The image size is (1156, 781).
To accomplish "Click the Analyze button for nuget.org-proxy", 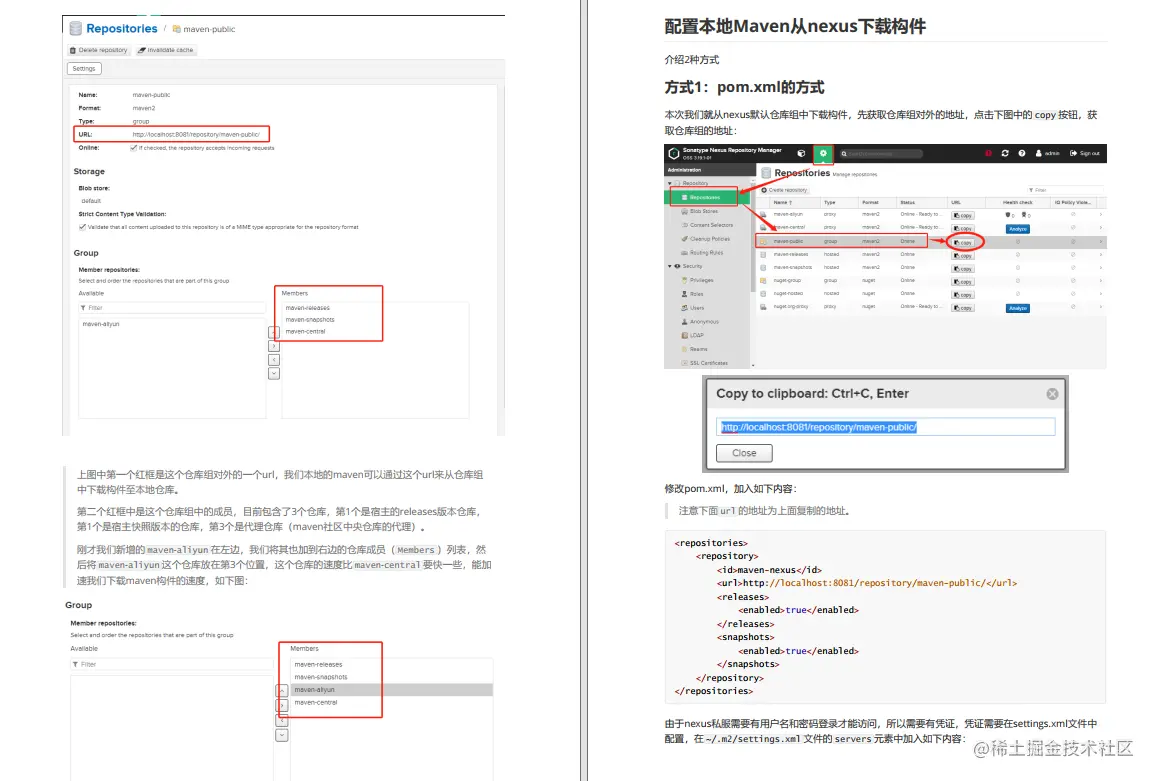I will pos(1017,308).
